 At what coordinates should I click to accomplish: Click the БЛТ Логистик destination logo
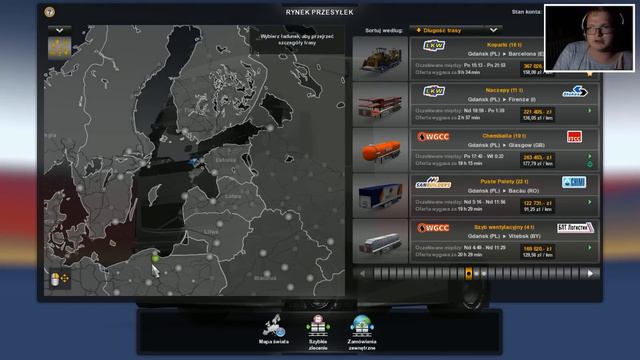[575, 228]
